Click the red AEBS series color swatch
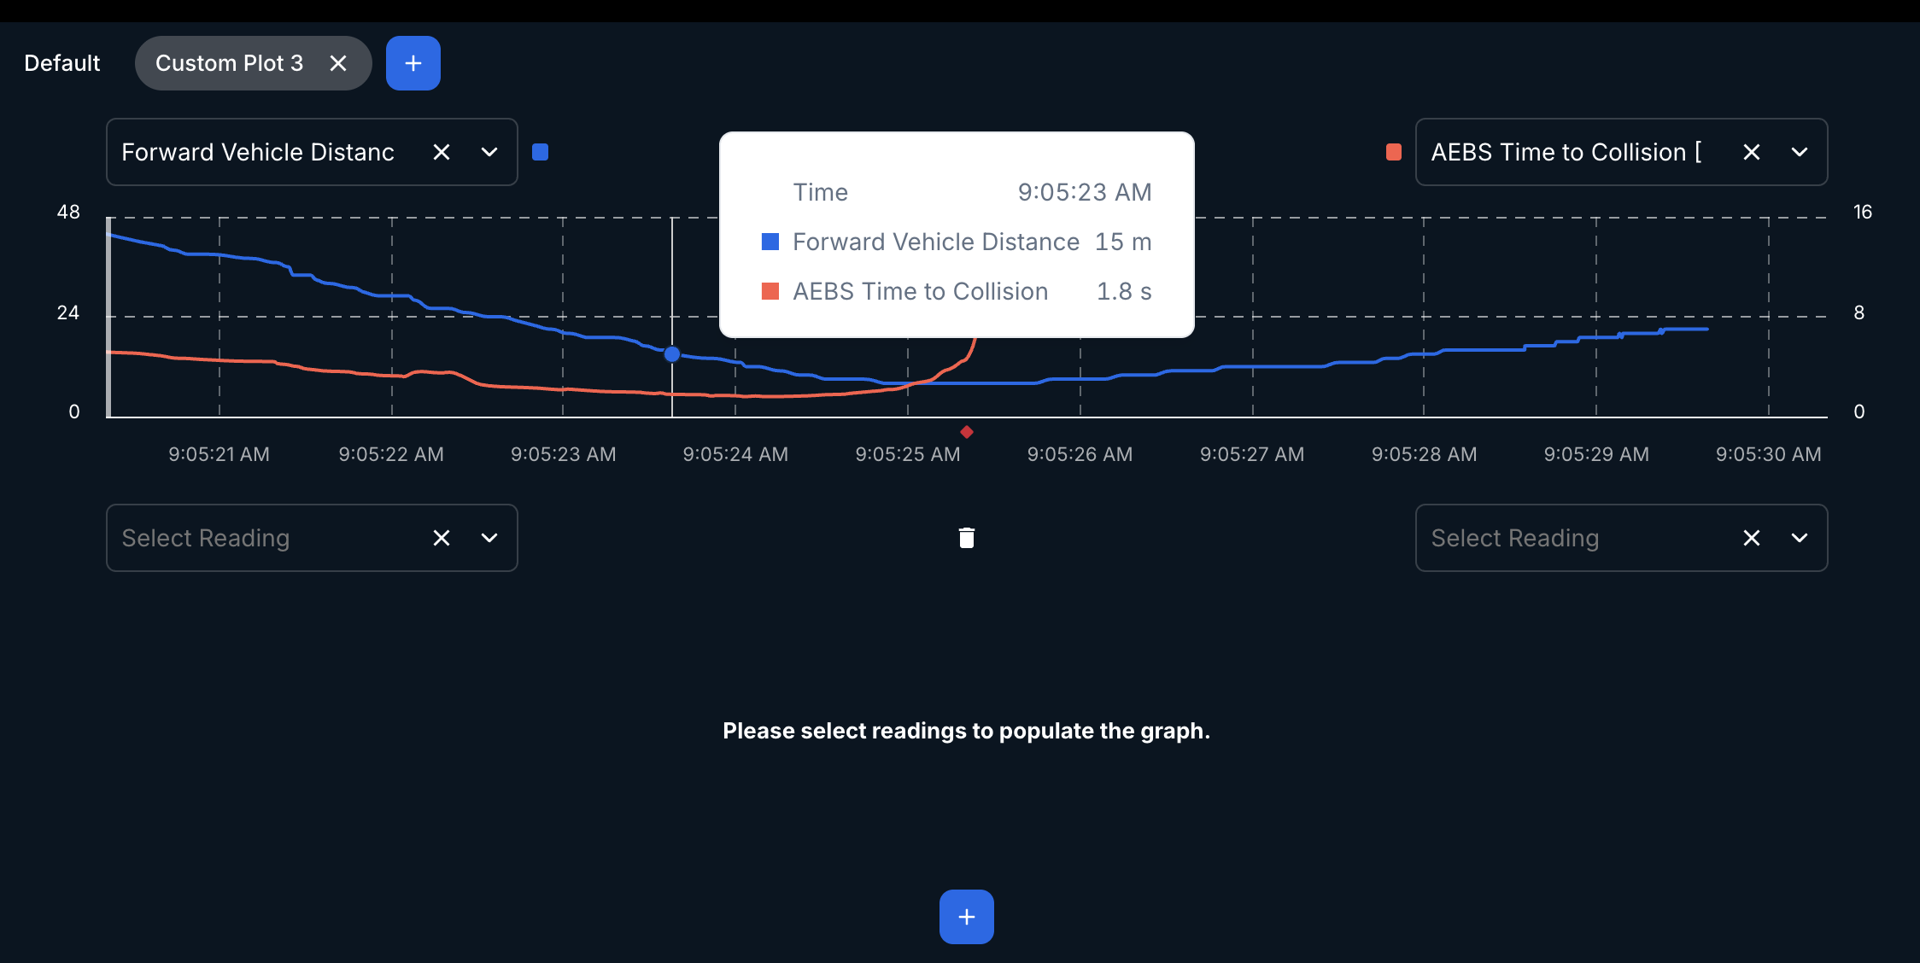The width and height of the screenshot is (1920, 963). coord(1393,152)
